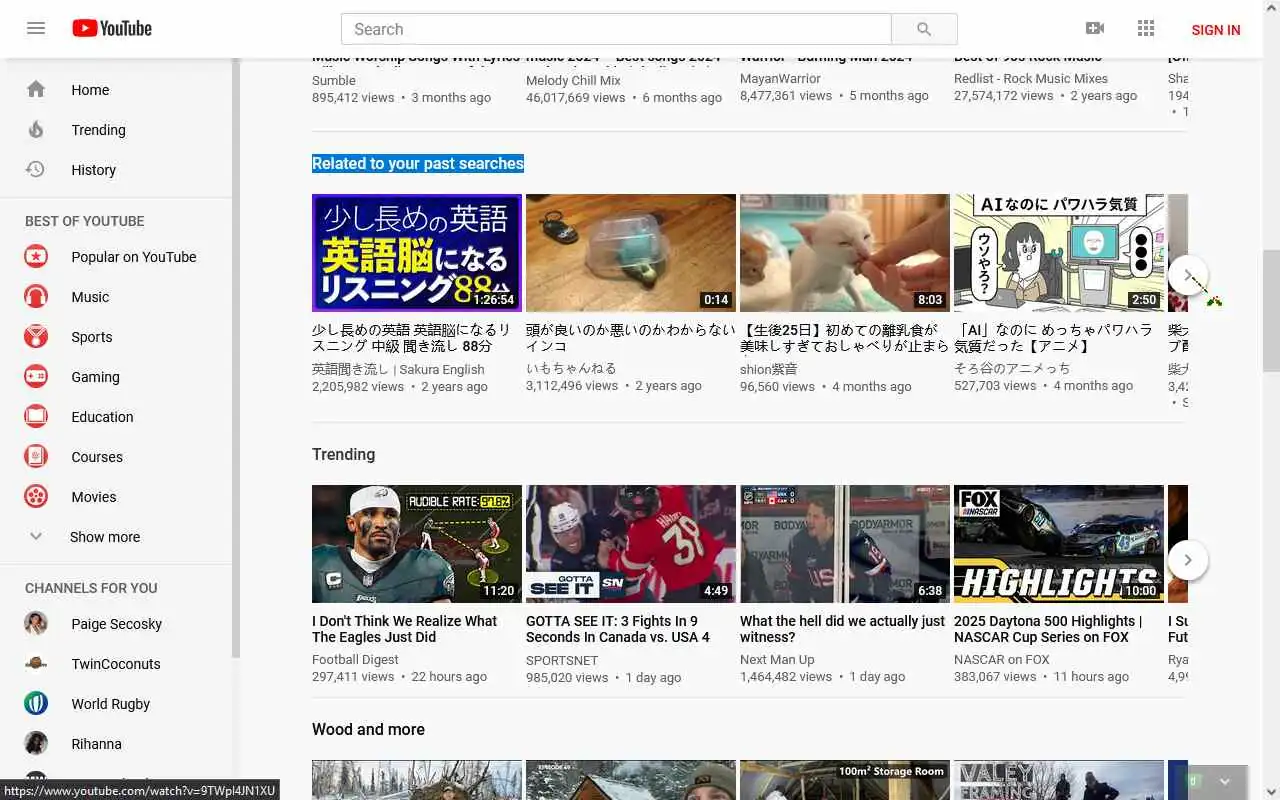Open the Next Man Up channel link
The width and height of the screenshot is (1280, 800).
[x=777, y=660]
